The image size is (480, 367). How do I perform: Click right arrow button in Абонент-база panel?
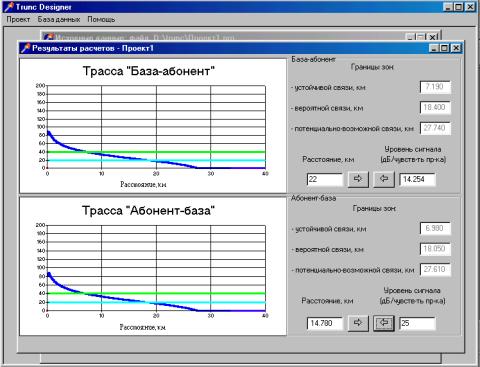coord(358,323)
